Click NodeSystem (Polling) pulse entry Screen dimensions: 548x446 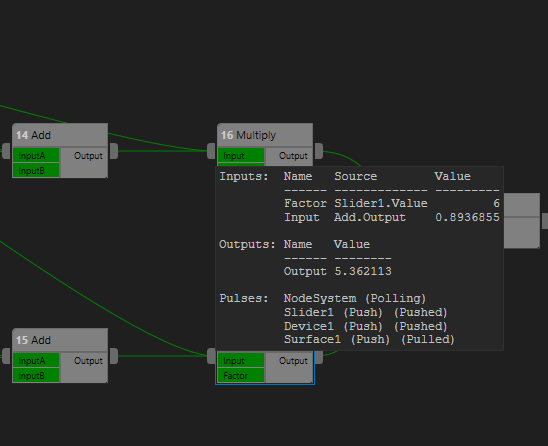point(355,298)
